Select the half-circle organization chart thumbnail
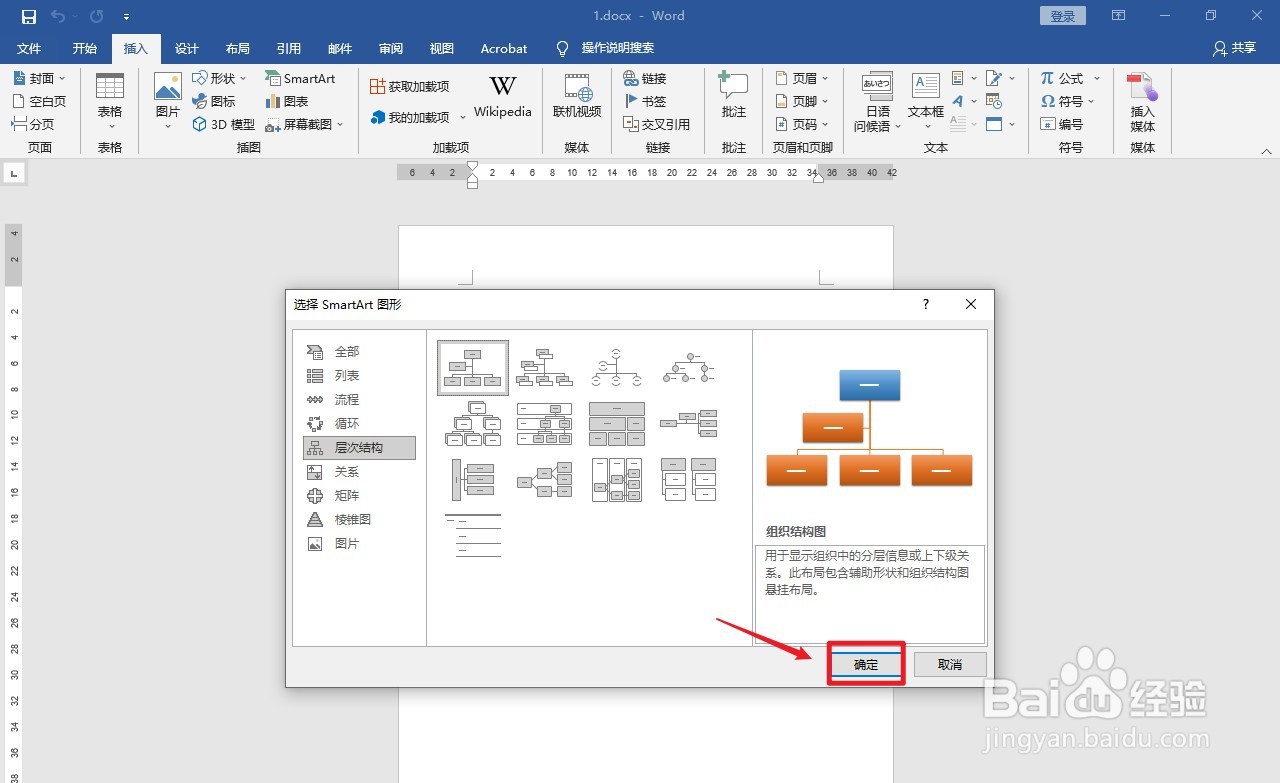Viewport: 1280px width, 783px height. [617, 368]
